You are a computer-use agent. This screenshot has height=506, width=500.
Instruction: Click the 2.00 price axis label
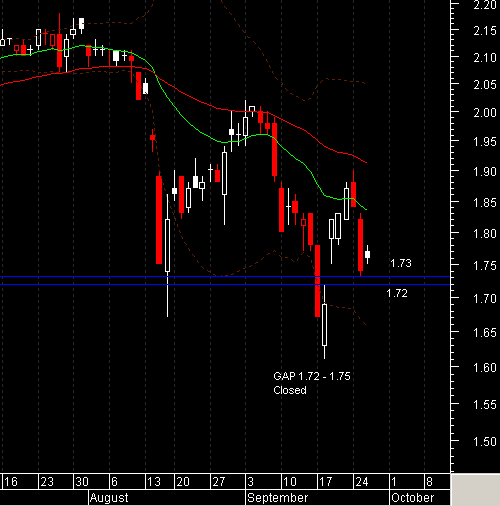click(x=485, y=112)
